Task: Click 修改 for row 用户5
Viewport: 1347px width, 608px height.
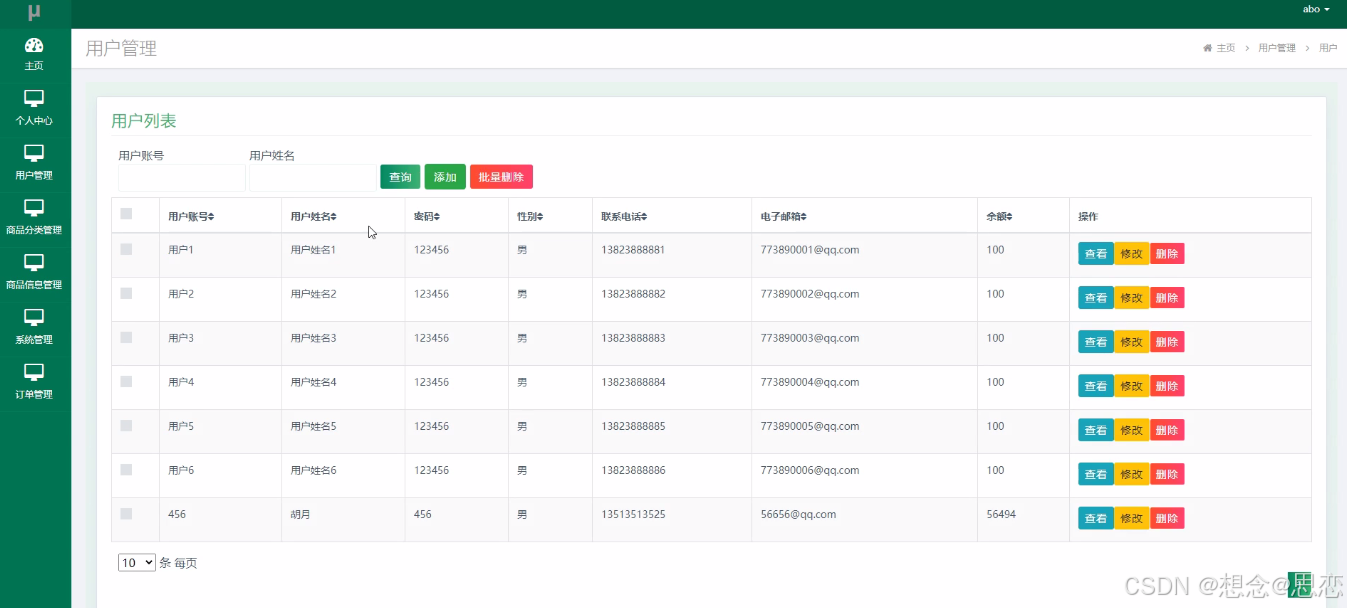Action: point(1132,430)
